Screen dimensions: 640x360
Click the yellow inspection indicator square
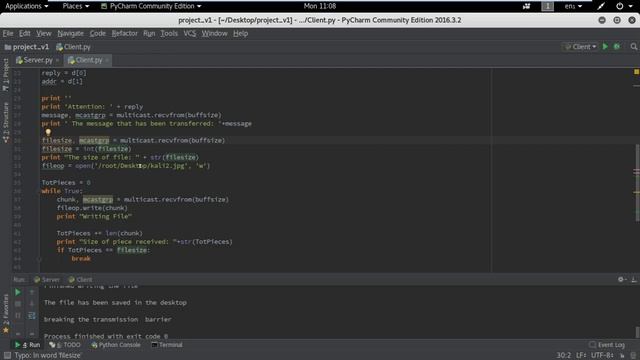pos(636,72)
